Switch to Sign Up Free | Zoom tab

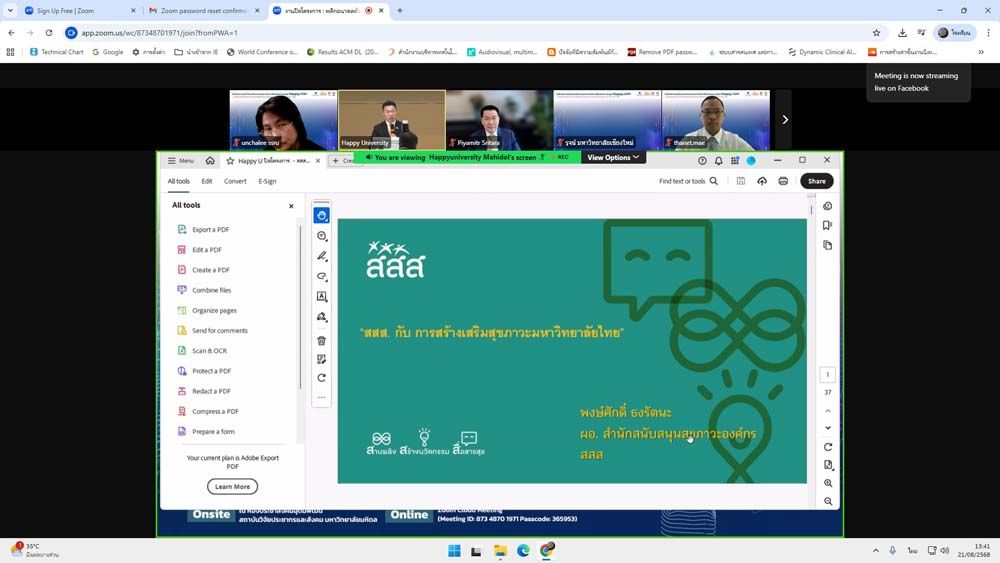[x=80, y=11]
